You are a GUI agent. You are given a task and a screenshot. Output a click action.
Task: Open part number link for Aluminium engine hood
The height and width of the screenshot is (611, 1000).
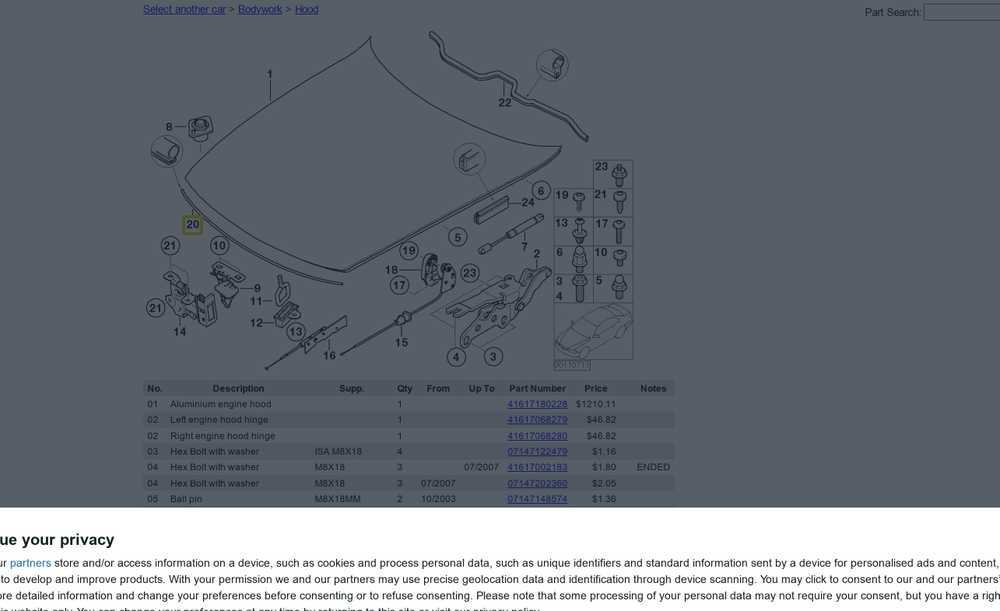tap(537, 404)
